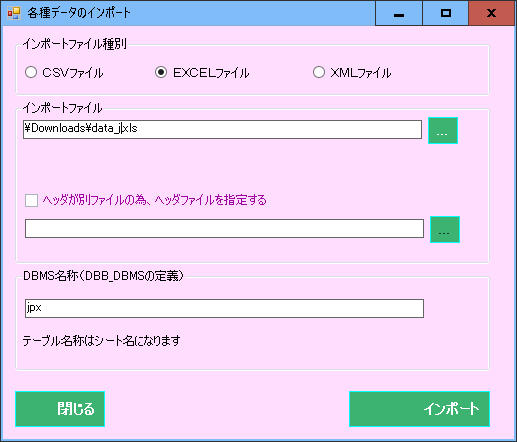
Task: Browse for the header file
Action: (x=445, y=229)
